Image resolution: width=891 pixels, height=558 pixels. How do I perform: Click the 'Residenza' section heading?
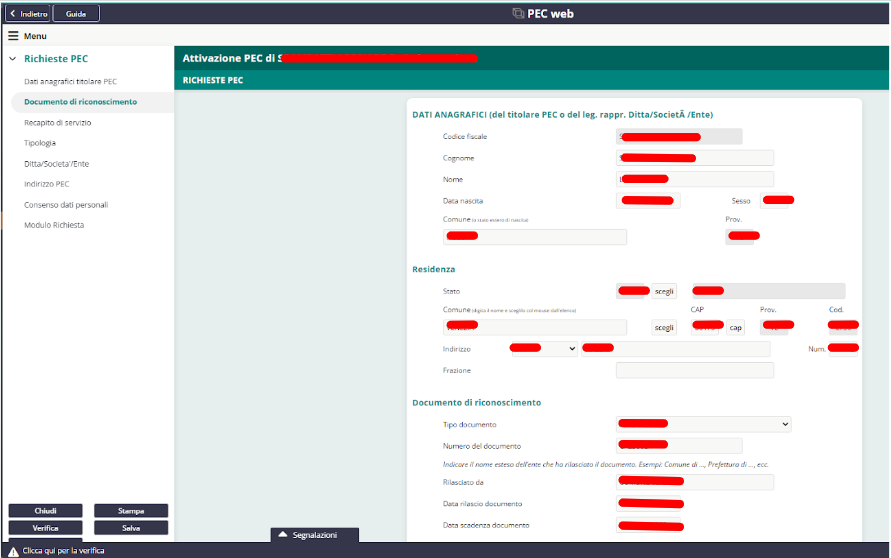[x=434, y=269]
